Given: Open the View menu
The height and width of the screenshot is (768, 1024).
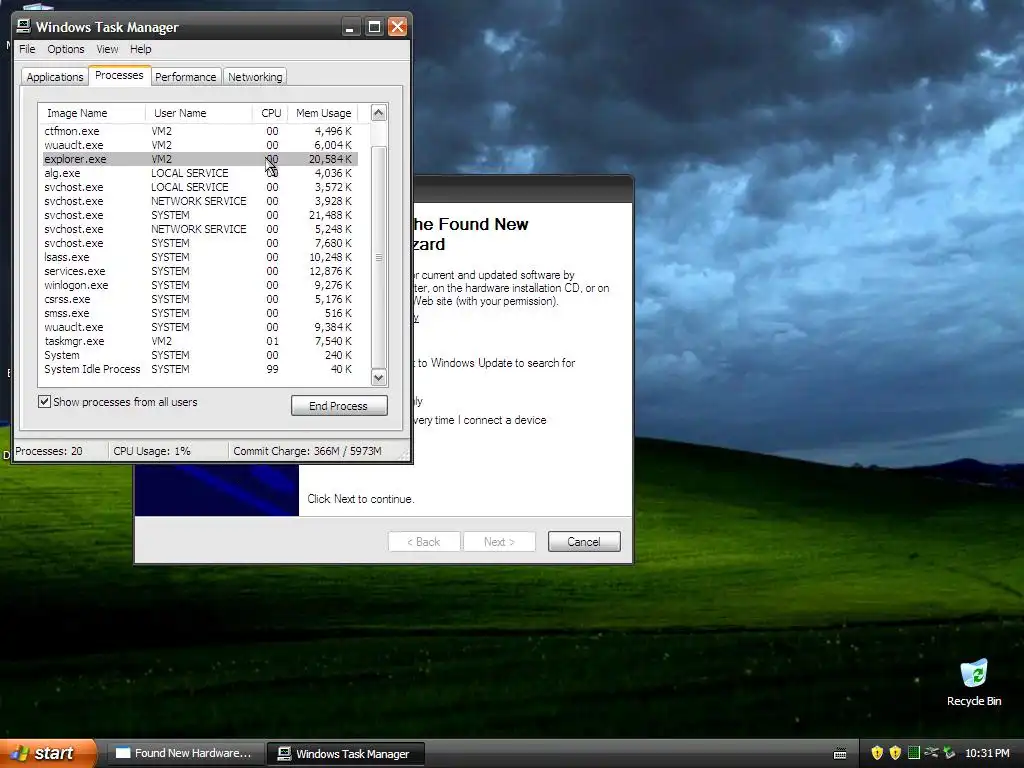Looking at the screenshot, I should pyautogui.click(x=107, y=49).
